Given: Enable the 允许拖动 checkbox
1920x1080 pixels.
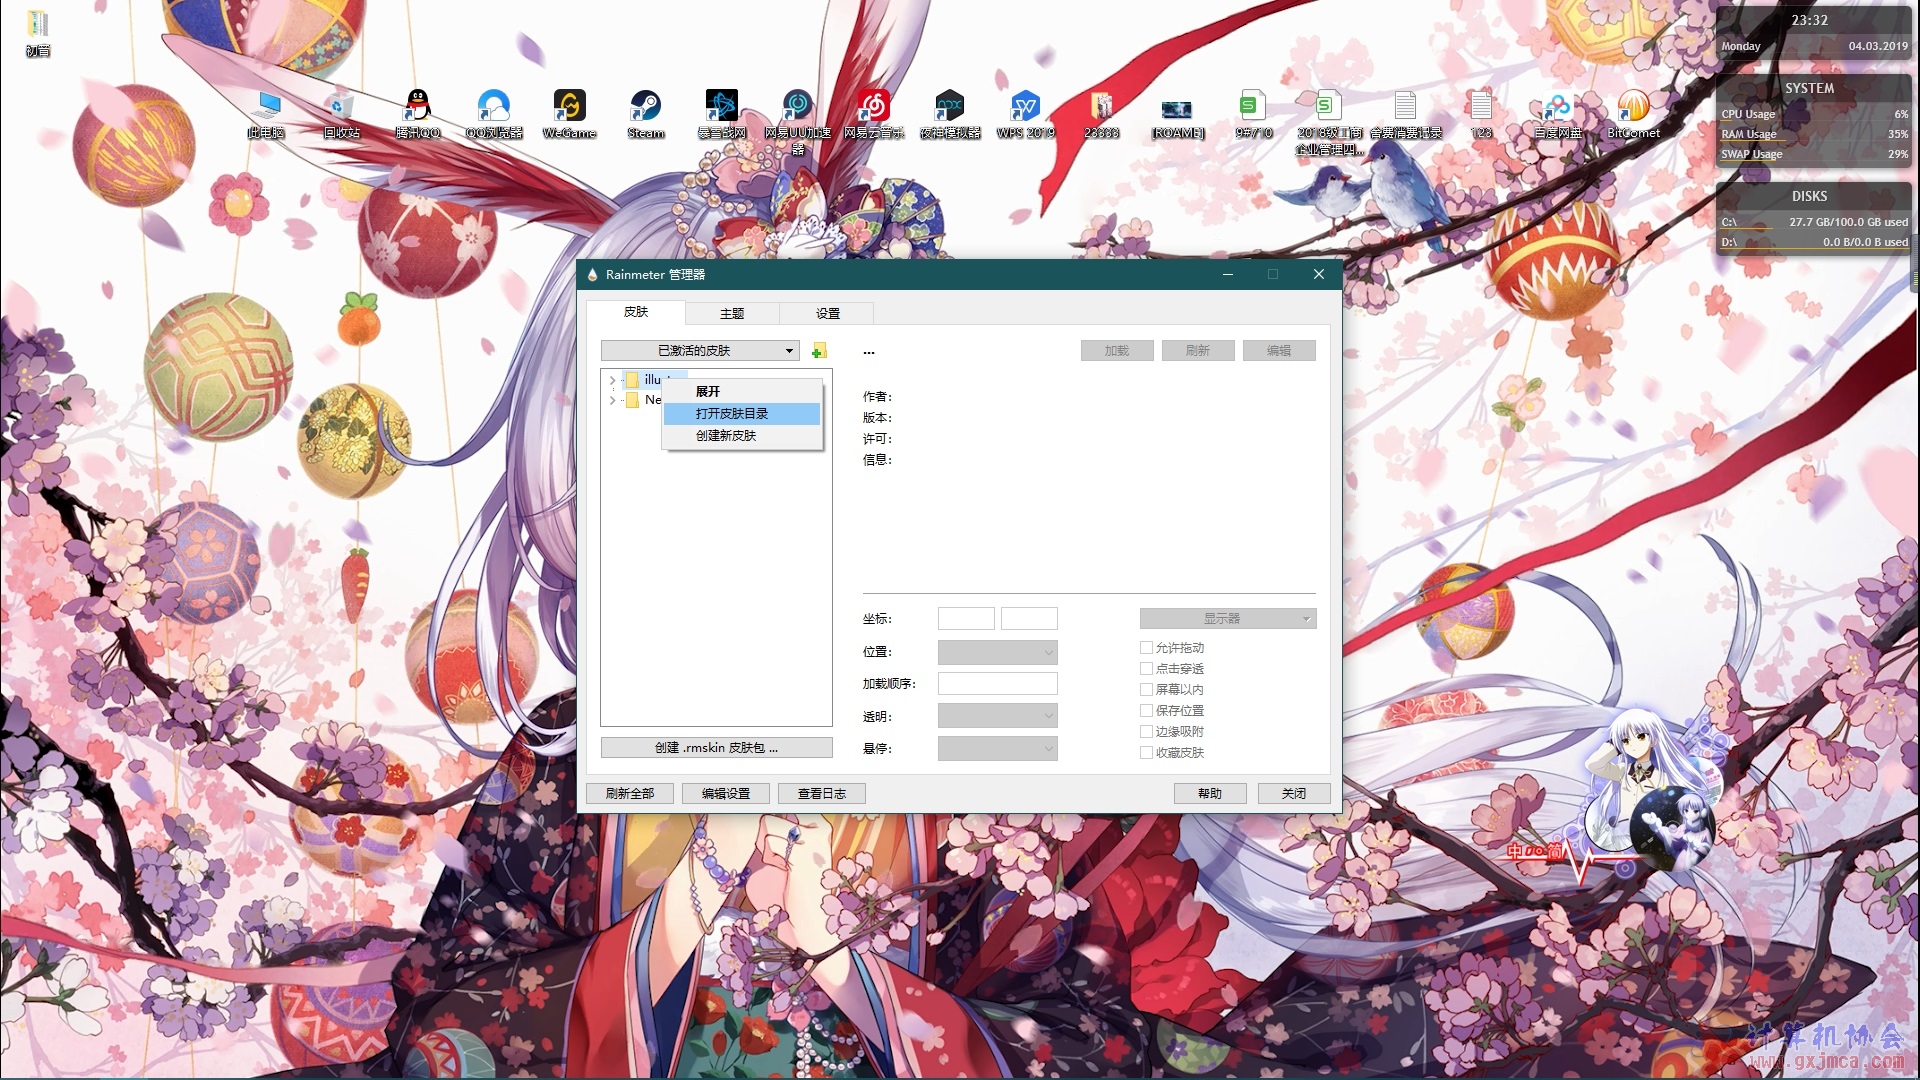Looking at the screenshot, I should pos(1146,648).
